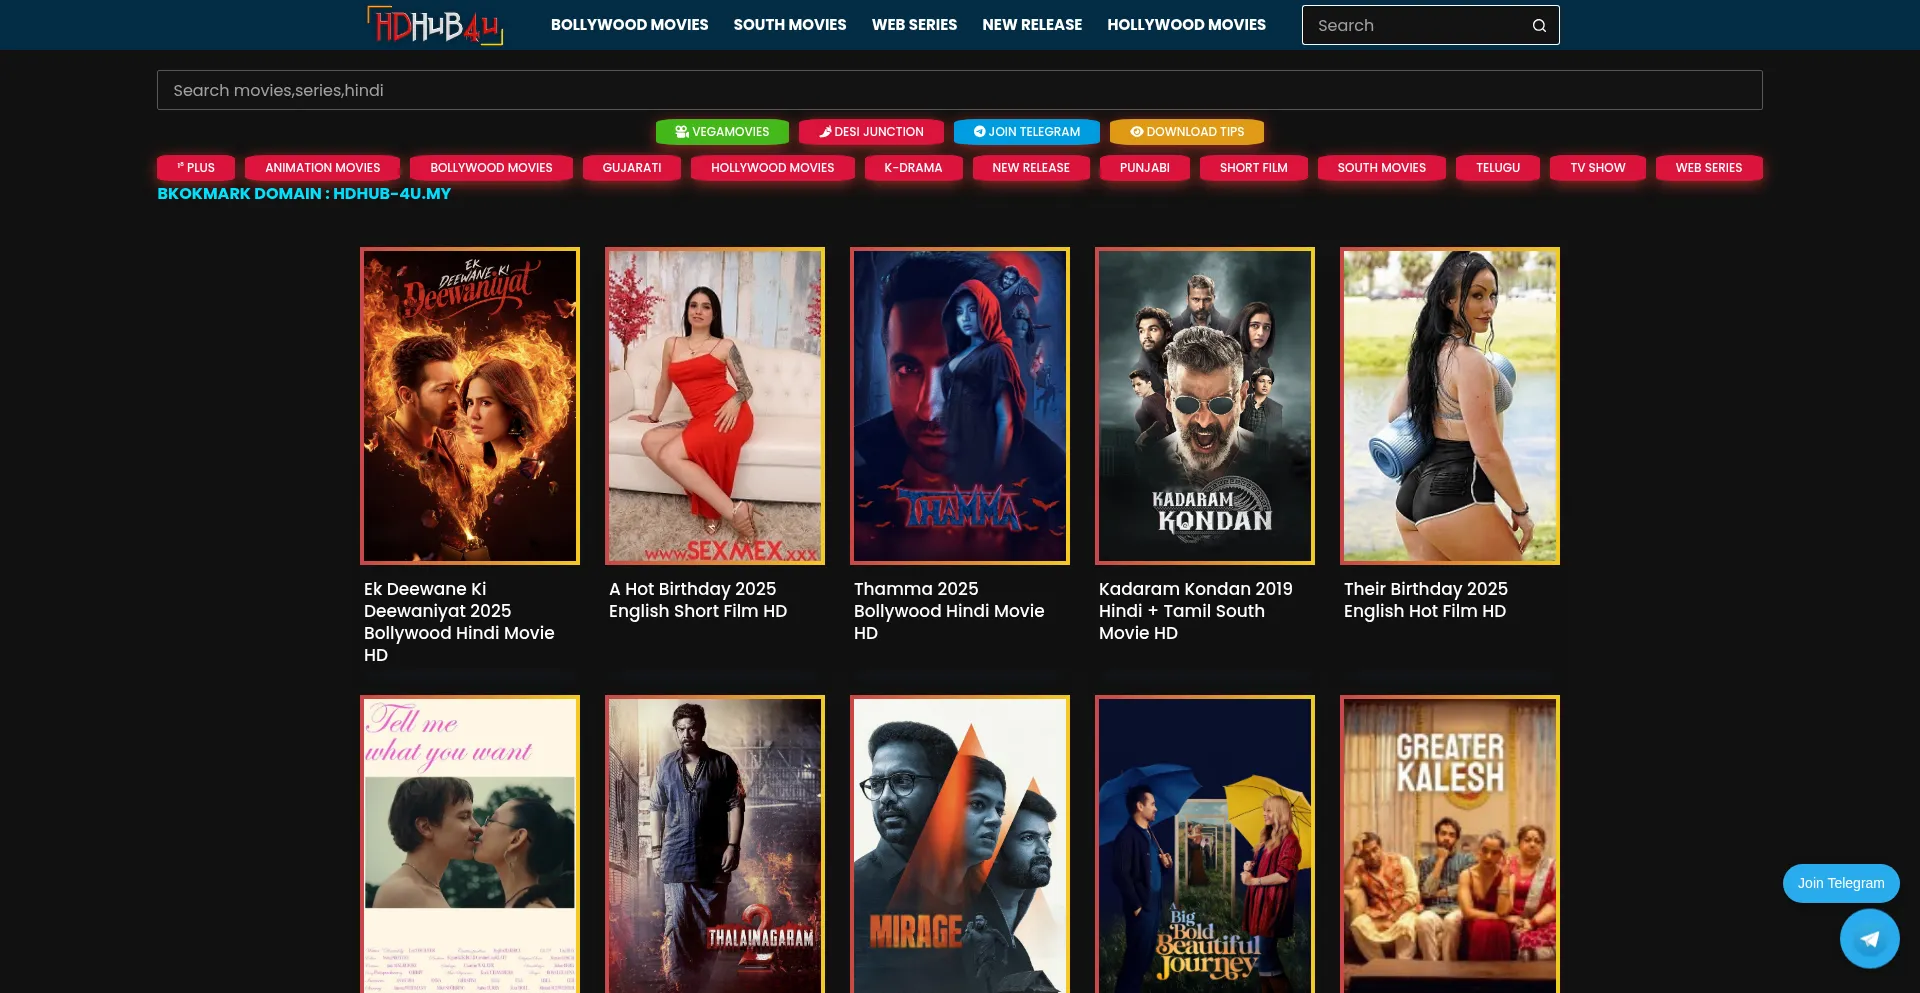
Task: Select the K-Drama category tag
Action: [x=913, y=168]
